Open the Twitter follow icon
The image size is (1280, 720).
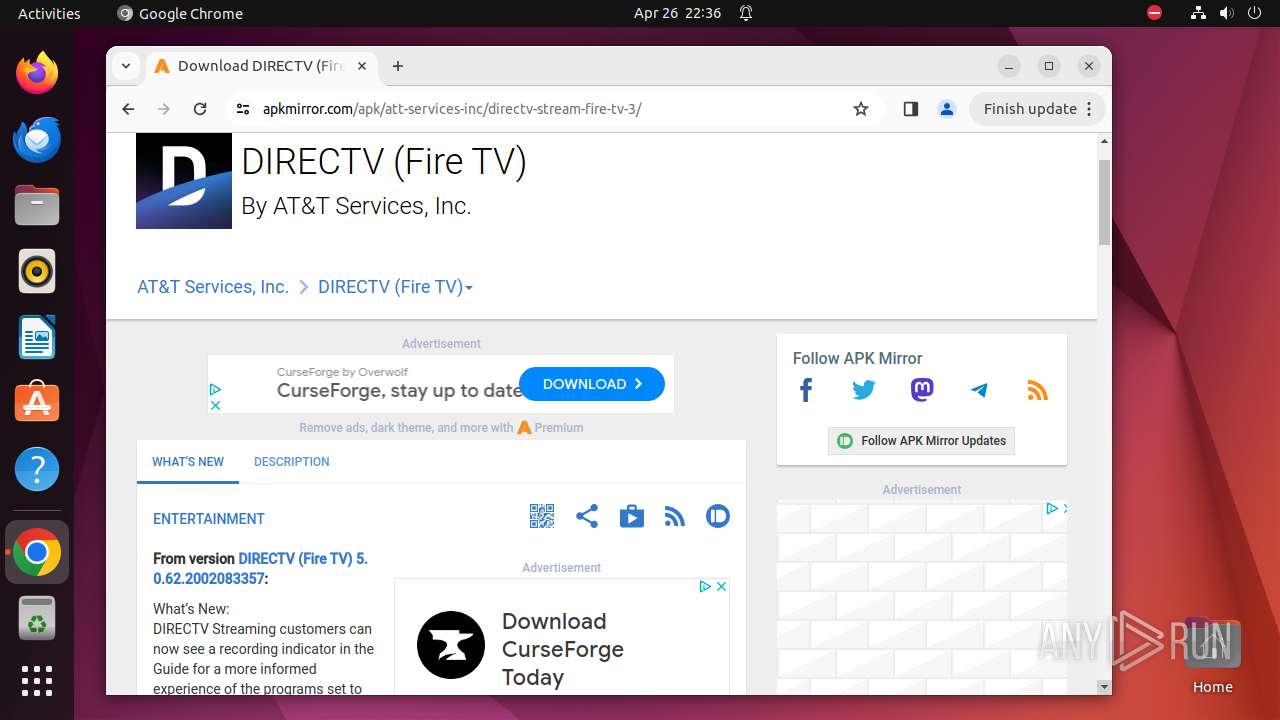864,390
